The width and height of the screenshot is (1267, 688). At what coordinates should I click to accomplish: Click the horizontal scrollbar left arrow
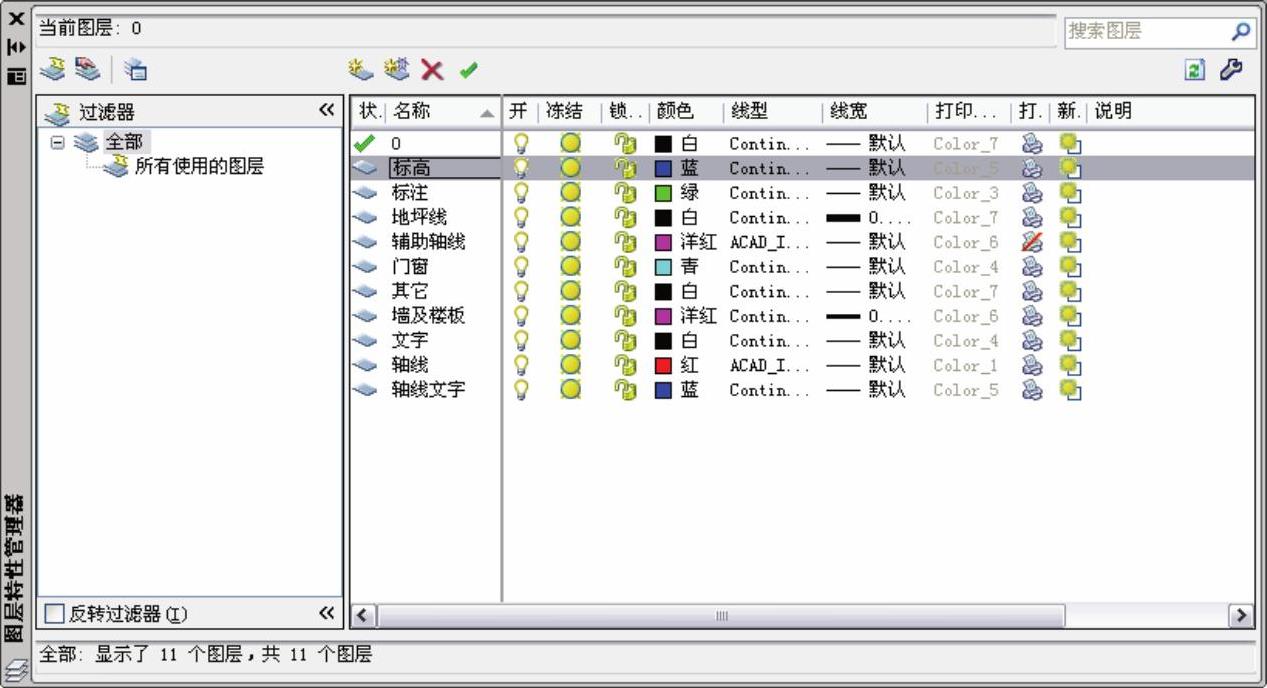pos(363,615)
